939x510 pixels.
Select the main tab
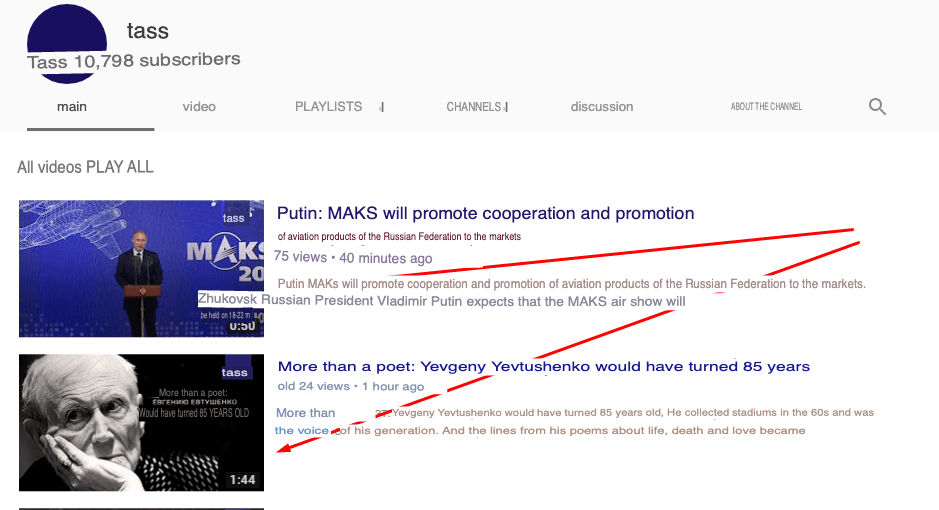(x=72, y=107)
